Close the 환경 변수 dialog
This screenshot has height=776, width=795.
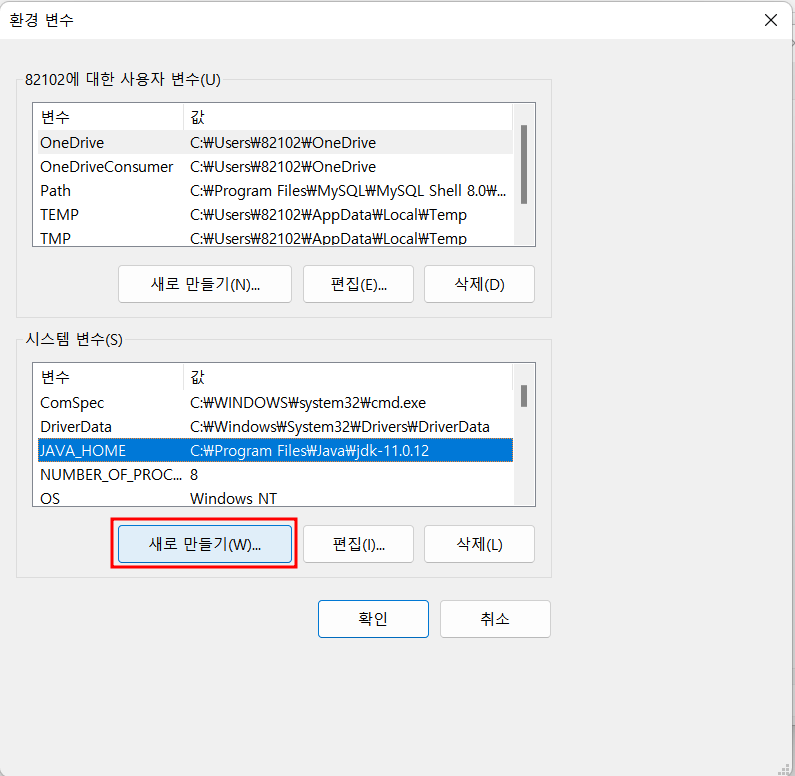[771, 20]
